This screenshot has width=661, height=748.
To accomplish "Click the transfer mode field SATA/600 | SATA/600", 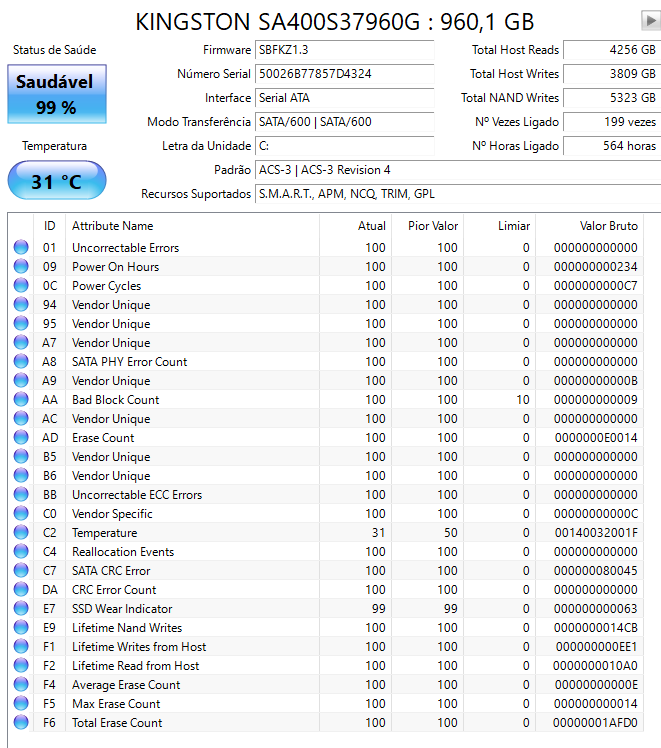I will (344, 122).
